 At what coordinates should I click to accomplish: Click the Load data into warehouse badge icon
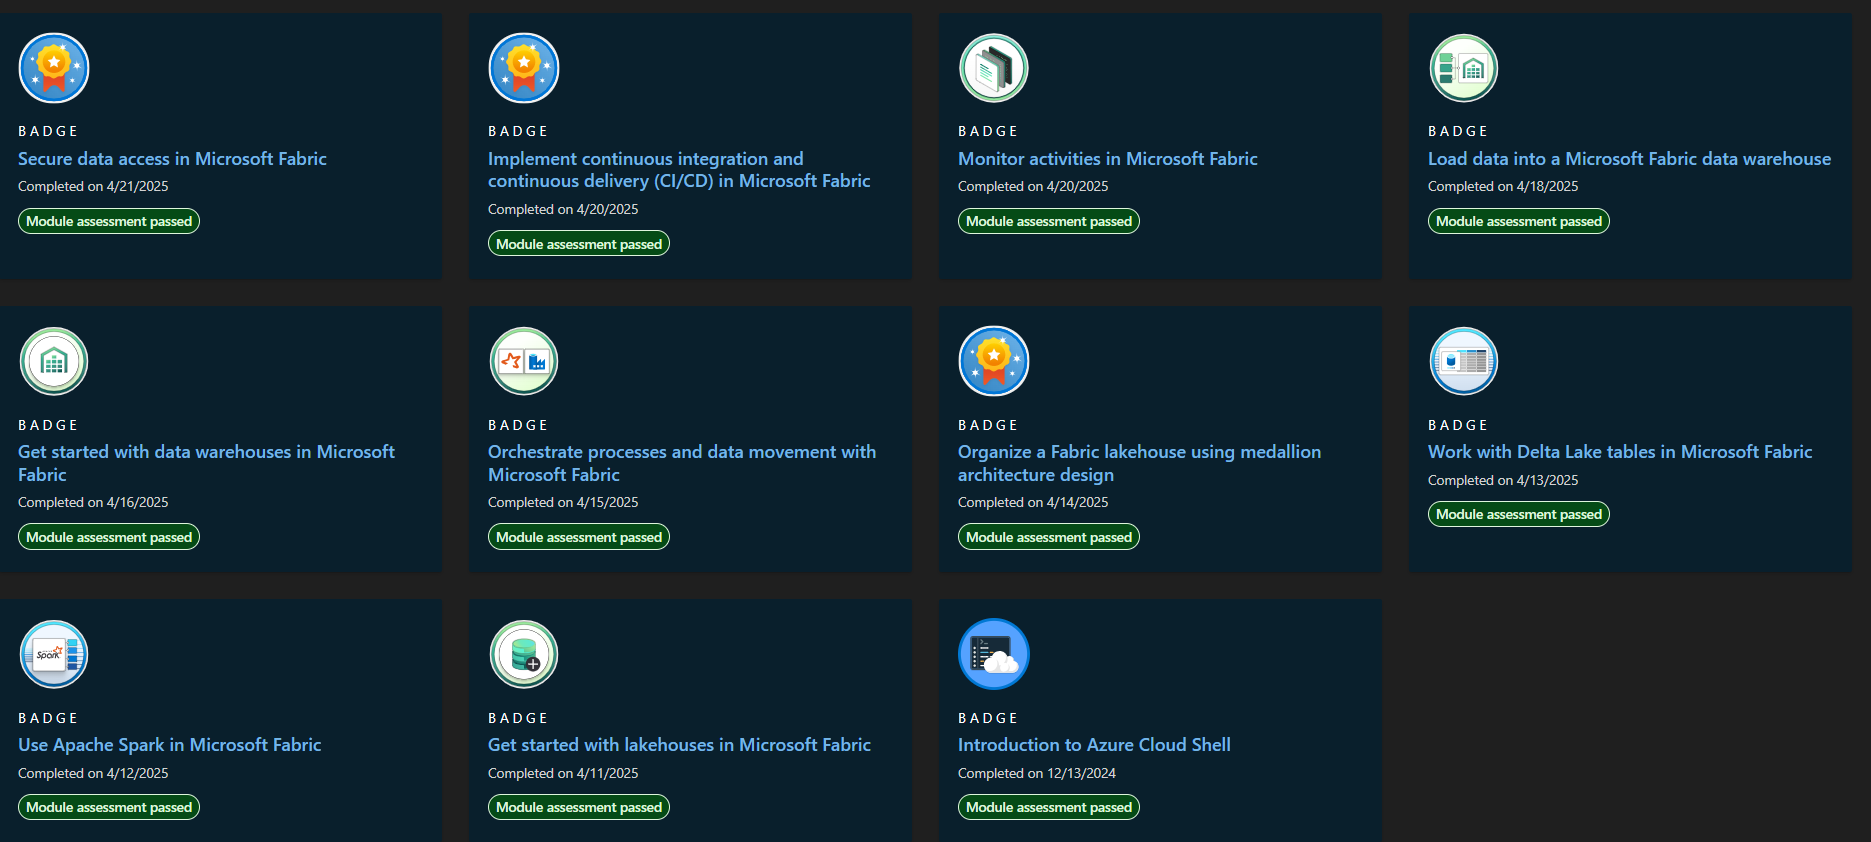point(1464,68)
